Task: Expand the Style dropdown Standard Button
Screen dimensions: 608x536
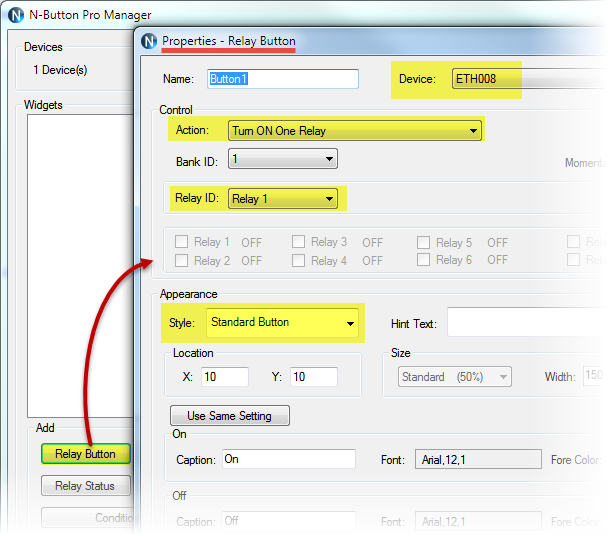Action: [x=283, y=323]
